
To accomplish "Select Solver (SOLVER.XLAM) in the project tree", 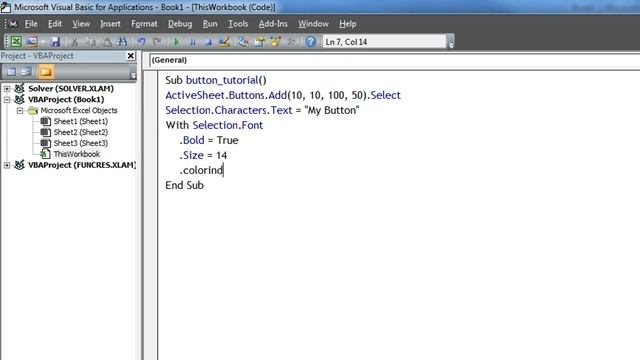I will 71,88.
